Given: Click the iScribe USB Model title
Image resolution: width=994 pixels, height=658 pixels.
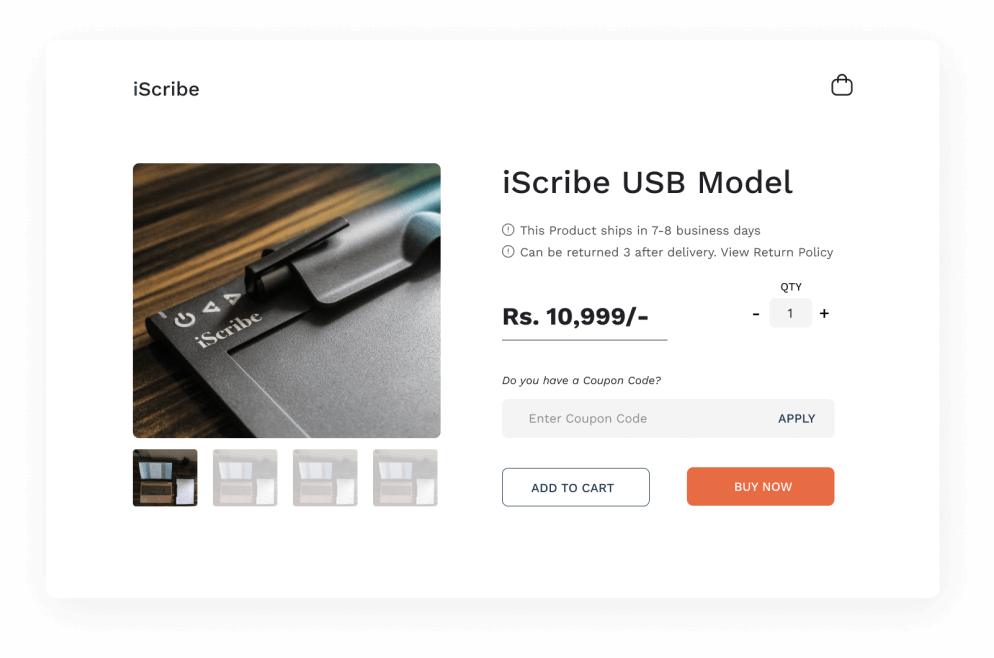Looking at the screenshot, I should [647, 183].
